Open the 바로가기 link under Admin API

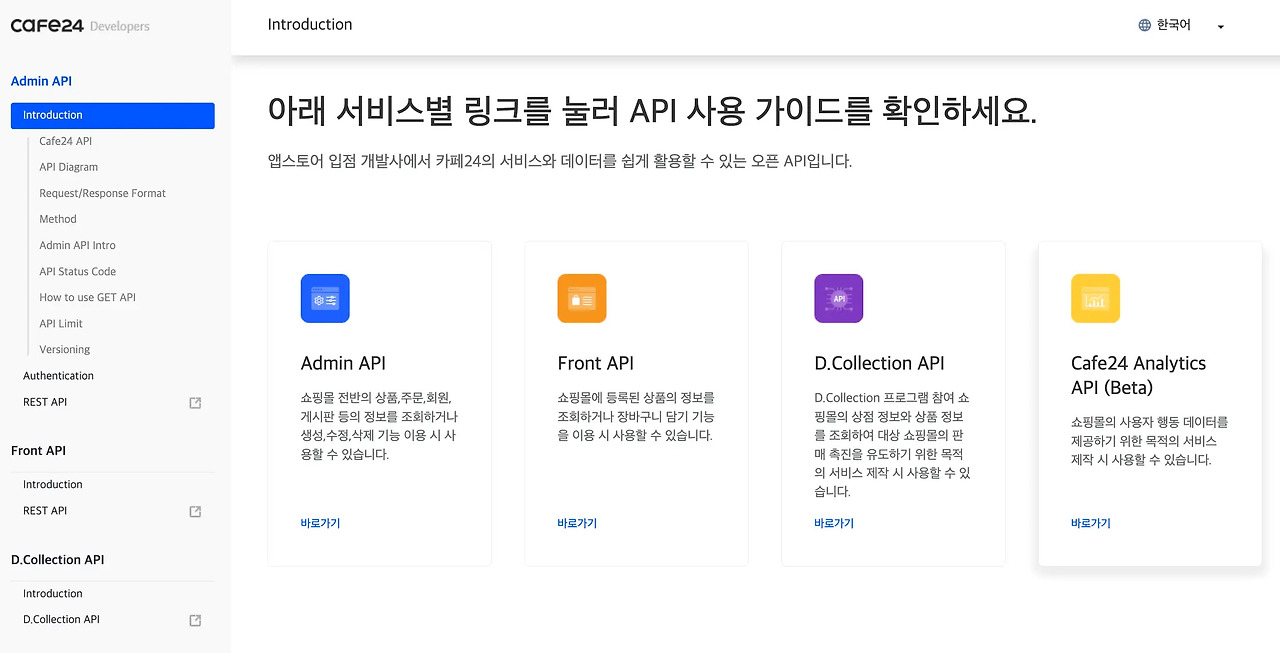[319, 522]
